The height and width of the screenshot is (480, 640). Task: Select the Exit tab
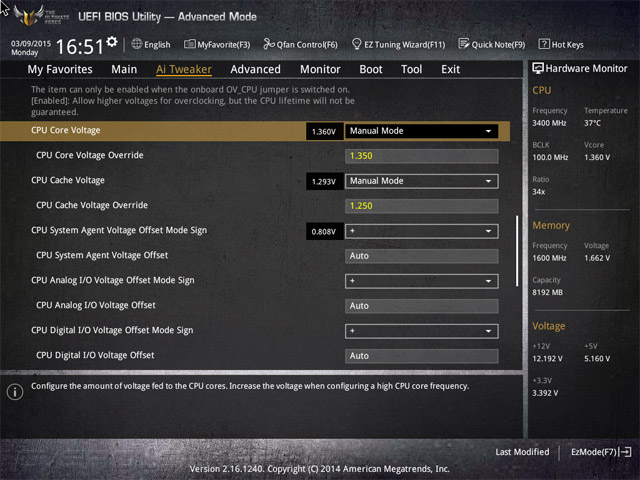[450, 69]
